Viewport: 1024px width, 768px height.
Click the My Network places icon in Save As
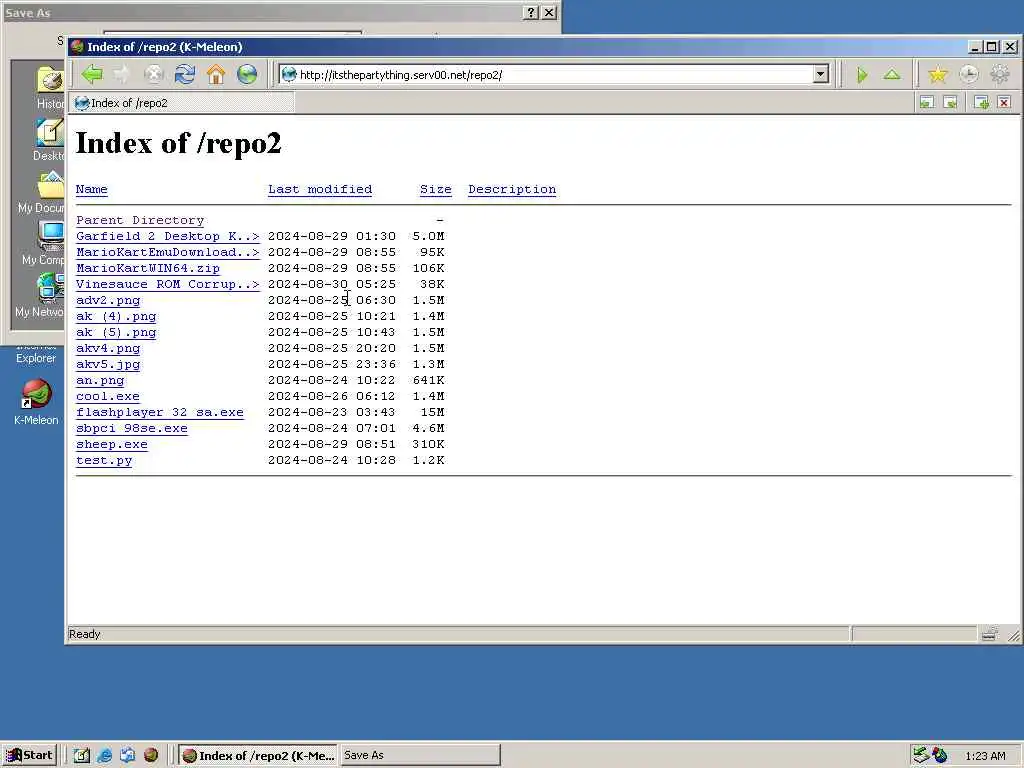[x=50, y=288]
